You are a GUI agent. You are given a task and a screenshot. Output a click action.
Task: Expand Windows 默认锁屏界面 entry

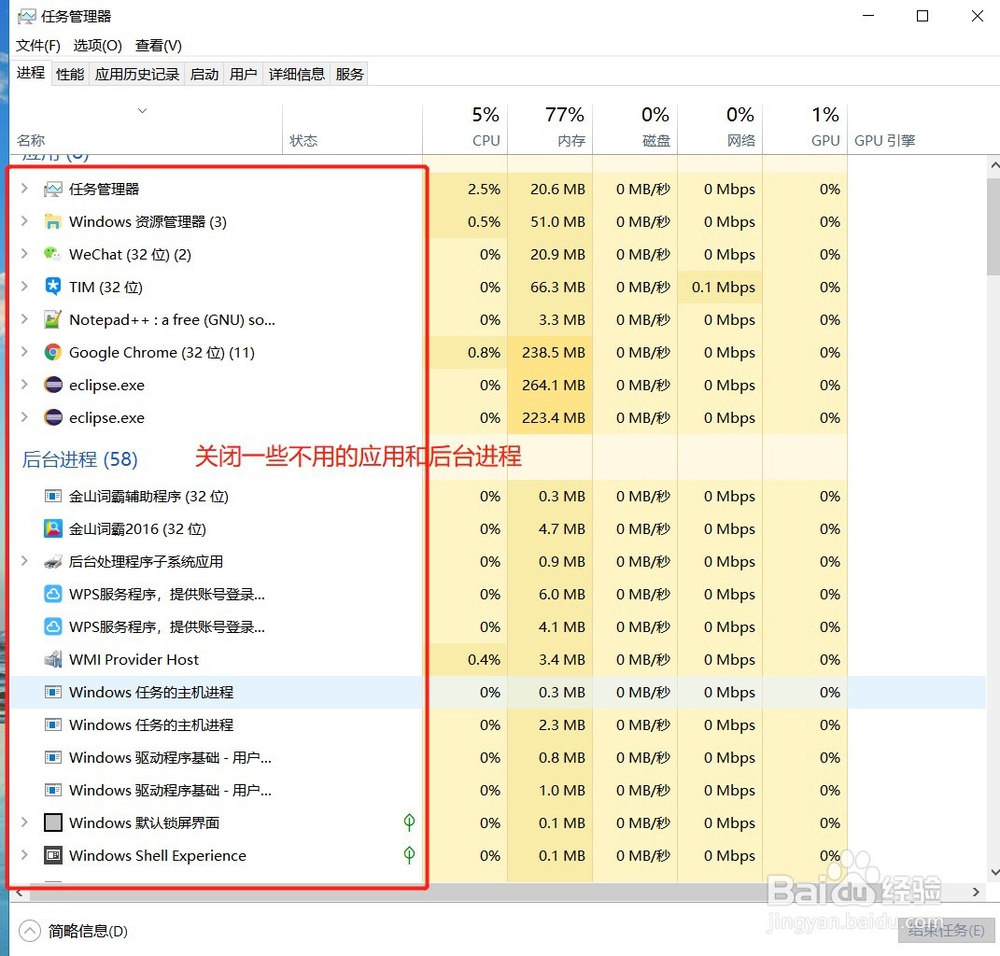point(24,821)
